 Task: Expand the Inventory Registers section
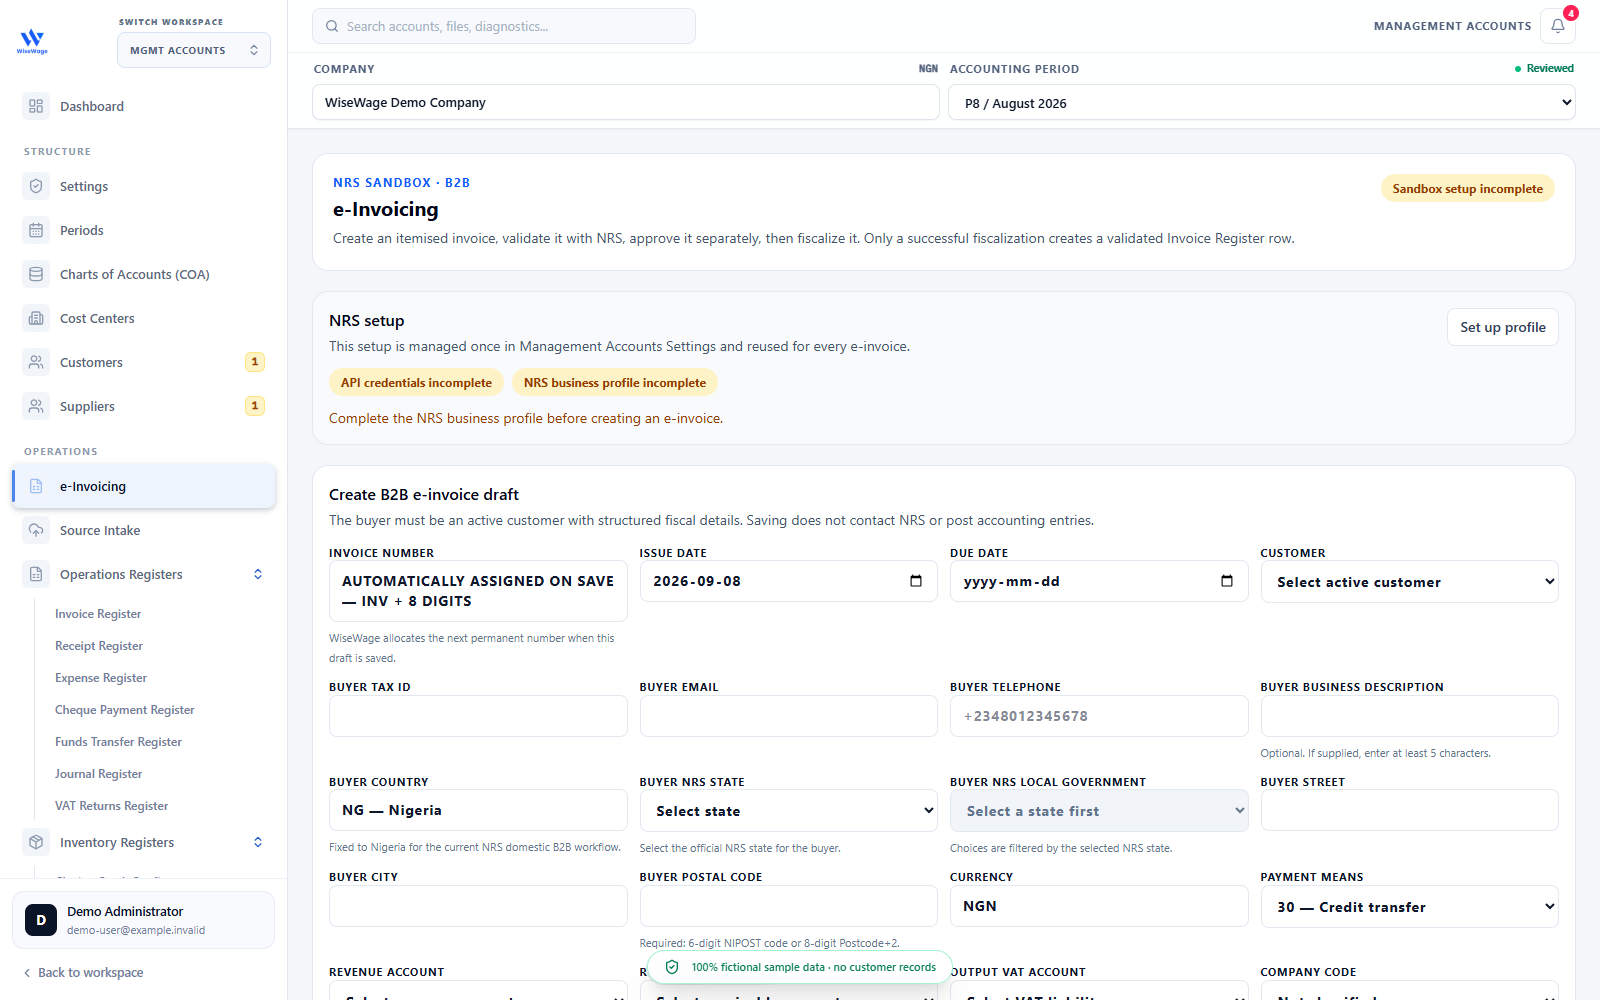point(258,842)
